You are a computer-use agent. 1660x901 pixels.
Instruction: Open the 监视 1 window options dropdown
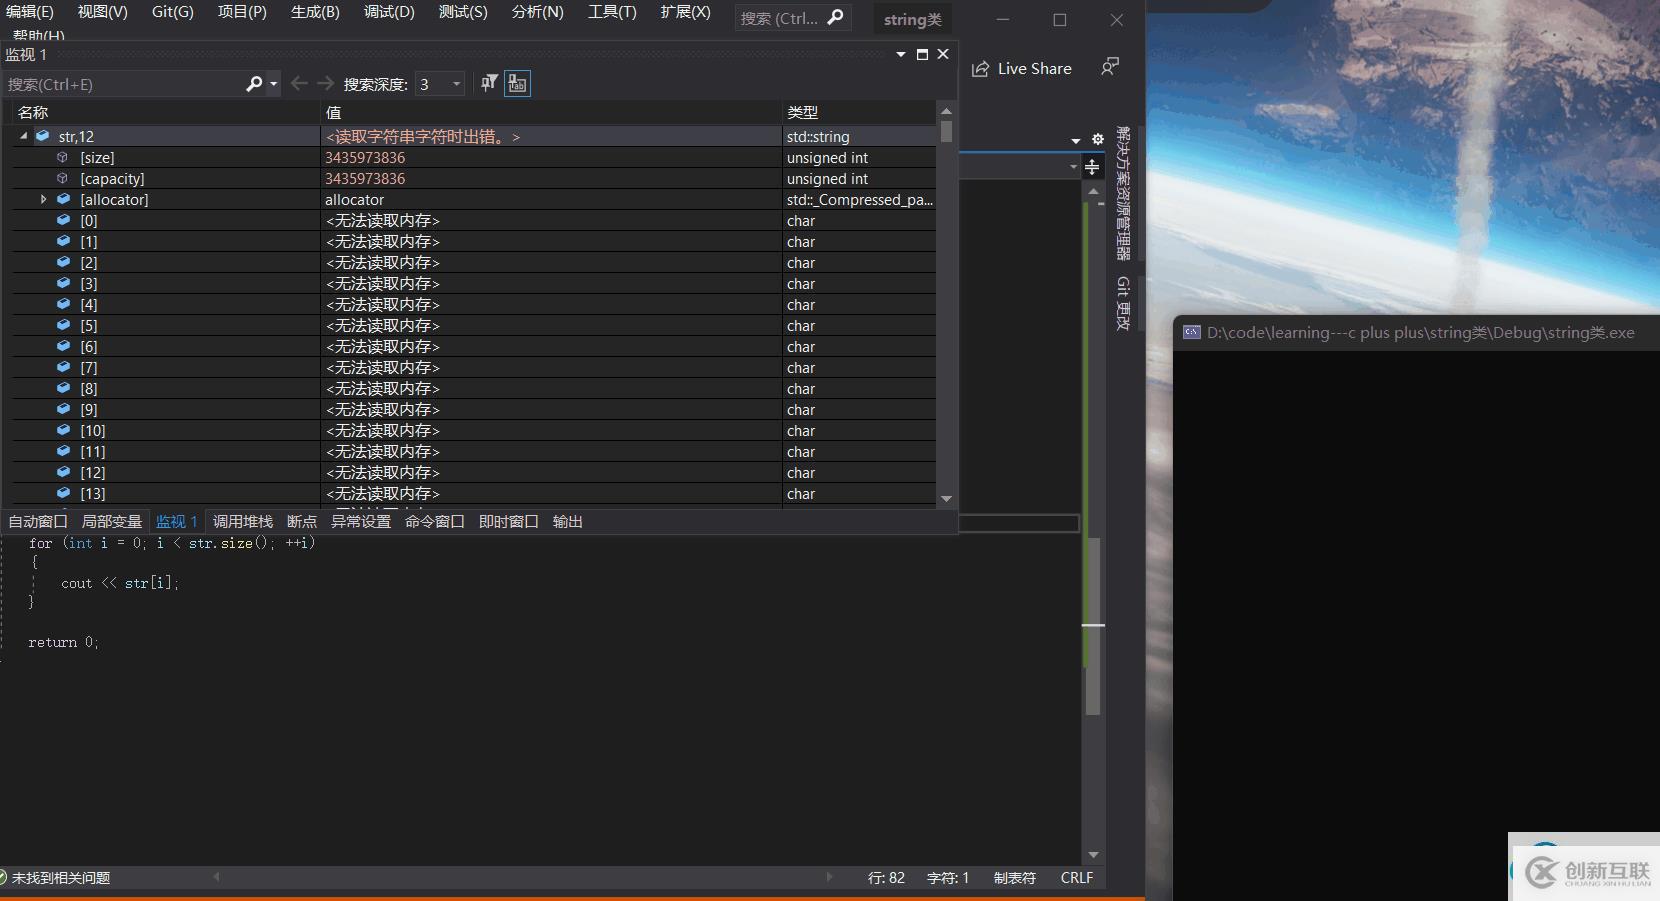[x=900, y=55]
